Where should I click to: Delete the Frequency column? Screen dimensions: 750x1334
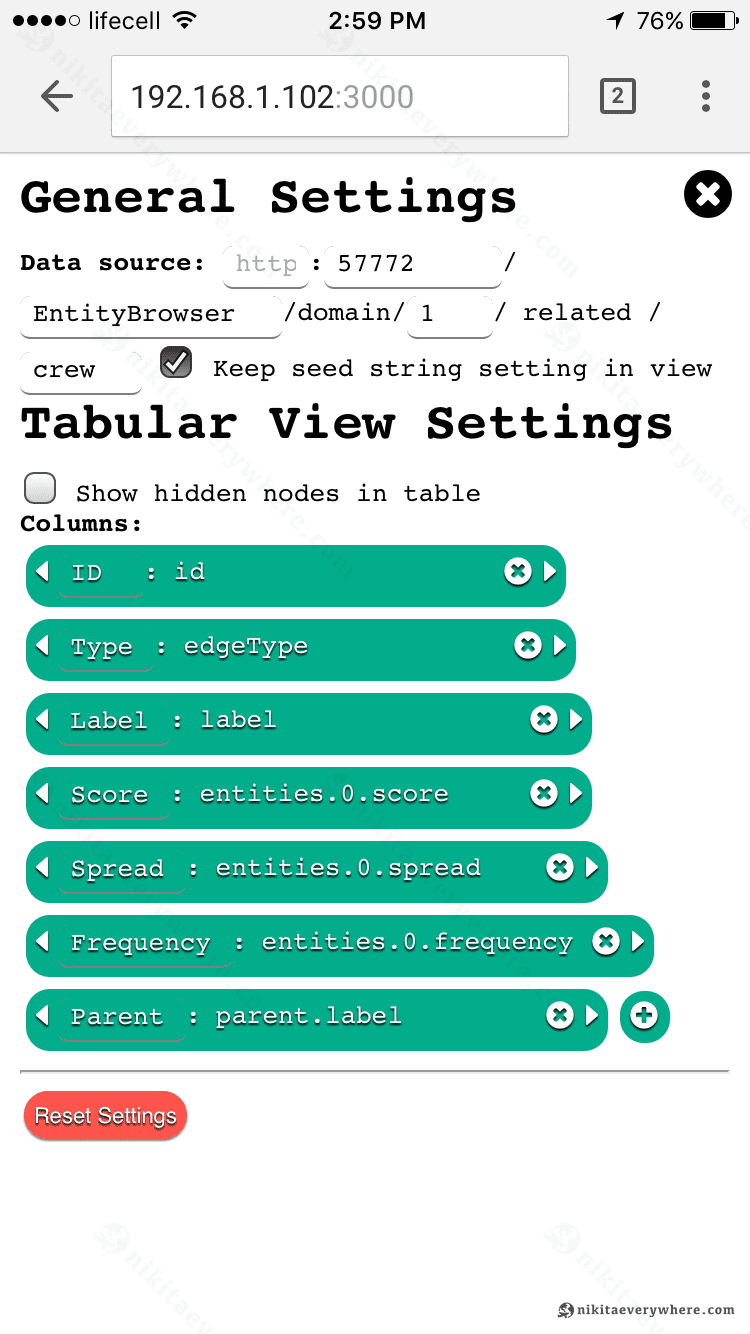pyautogui.click(x=606, y=941)
